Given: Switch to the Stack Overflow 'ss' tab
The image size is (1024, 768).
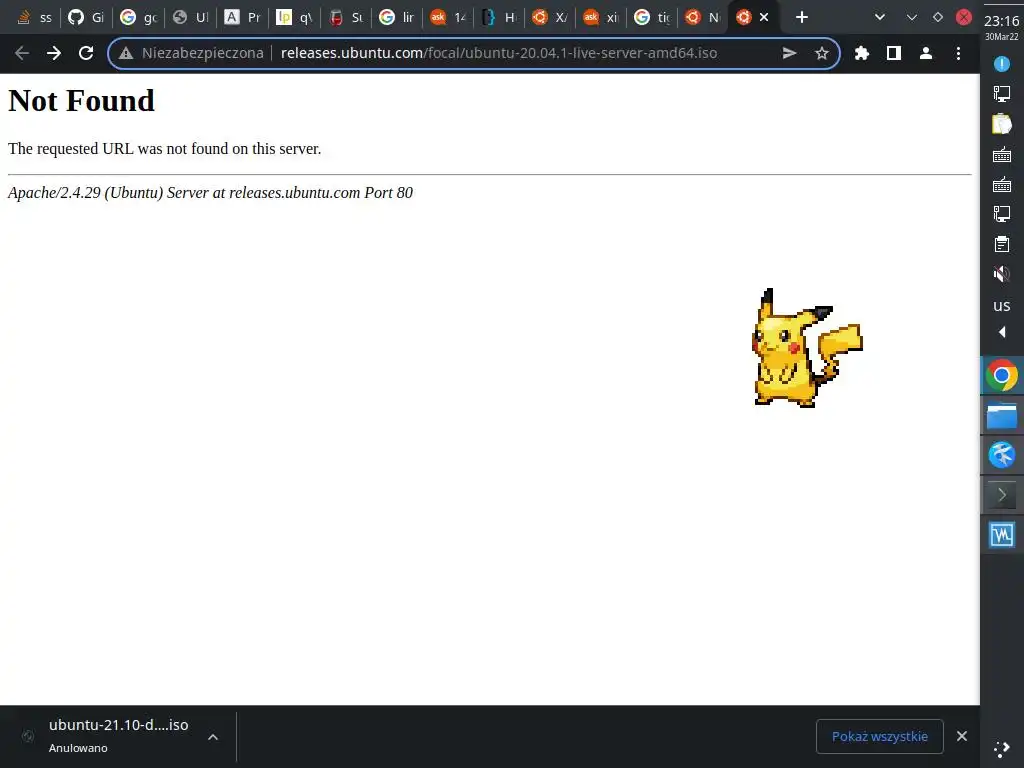Looking at the screenshot, I should (x=35, y=17).
